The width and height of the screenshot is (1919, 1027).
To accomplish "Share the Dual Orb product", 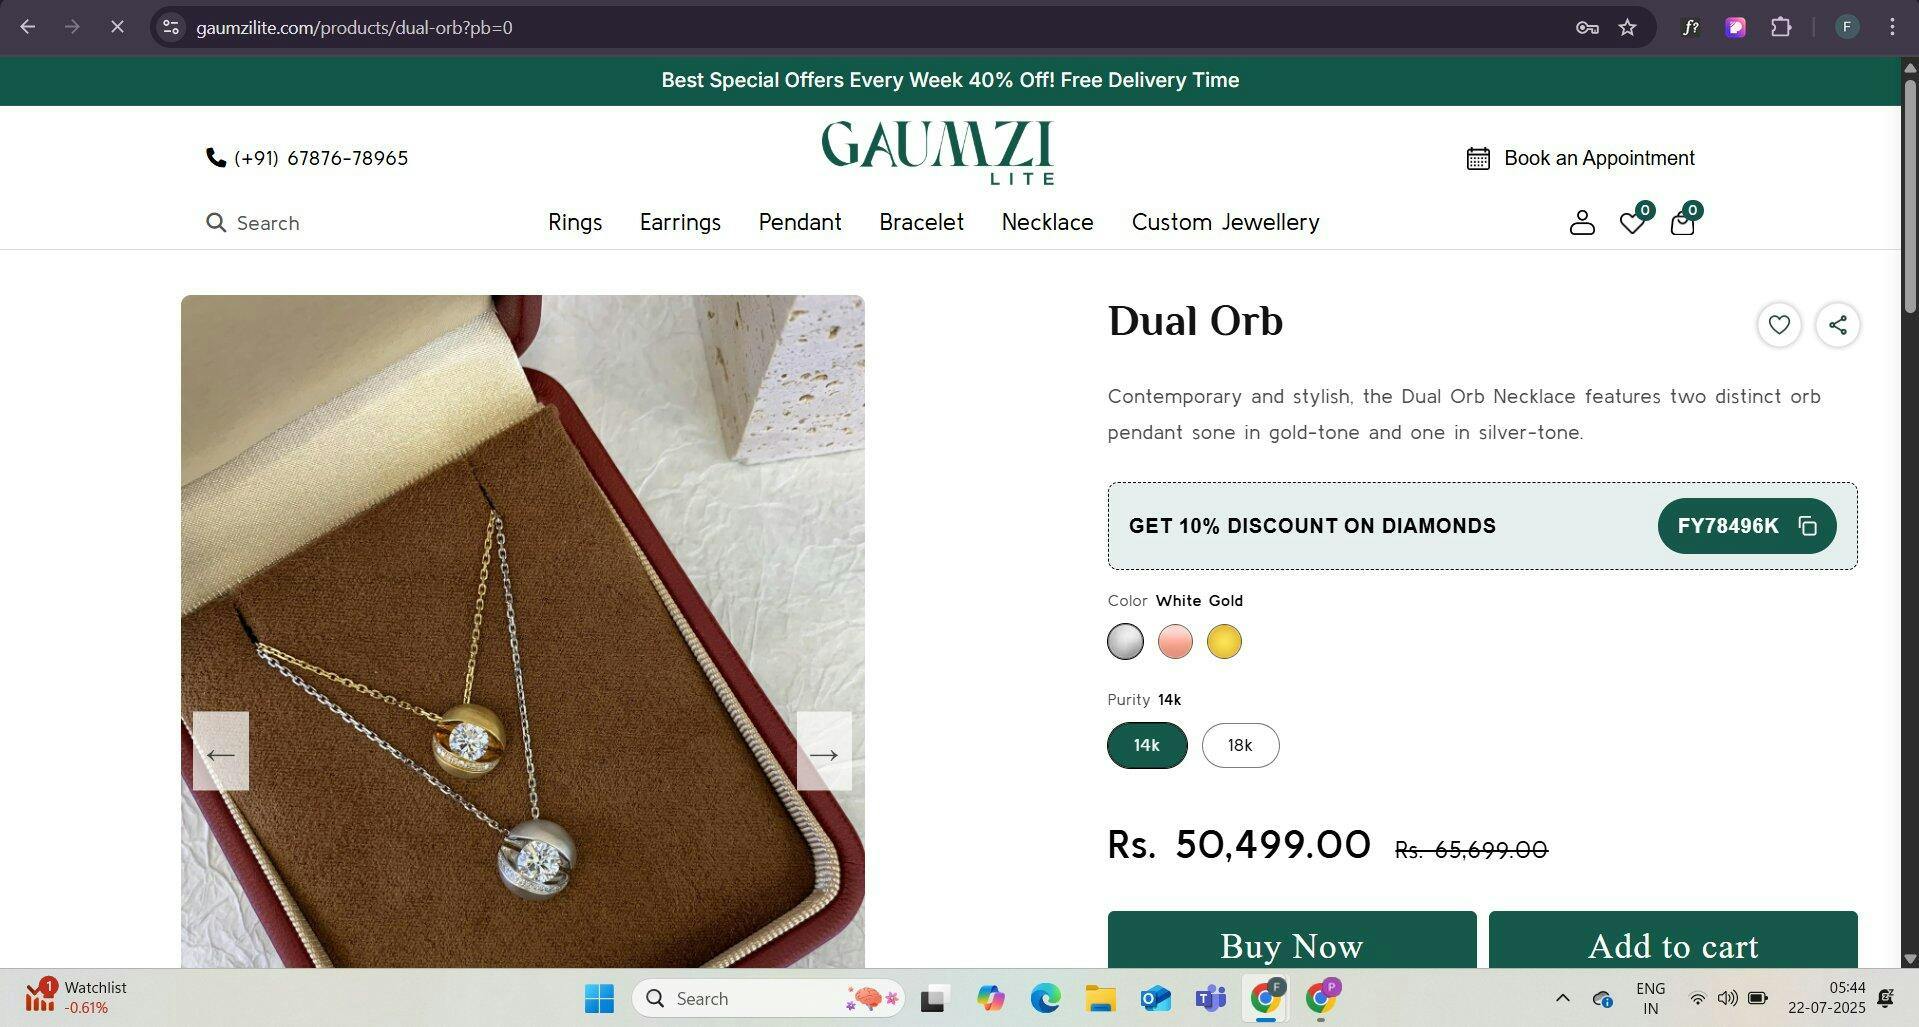I will click(x=1838, y=325).
